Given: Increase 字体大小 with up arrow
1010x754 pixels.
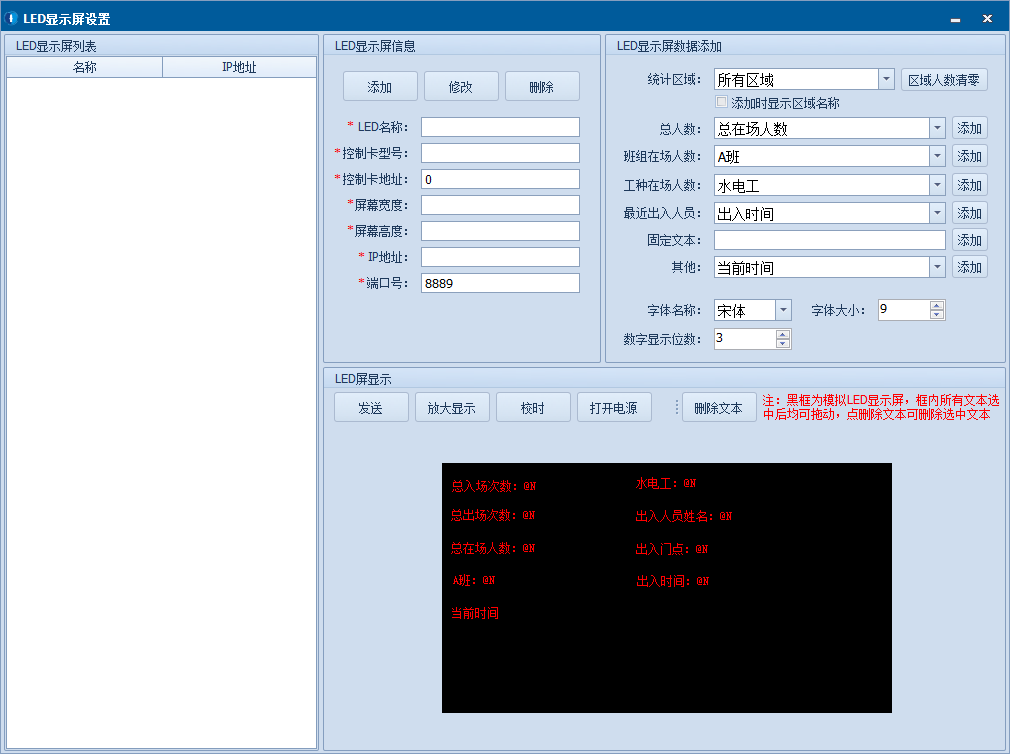Looking at the screenshot, I should tap(937, 306).
